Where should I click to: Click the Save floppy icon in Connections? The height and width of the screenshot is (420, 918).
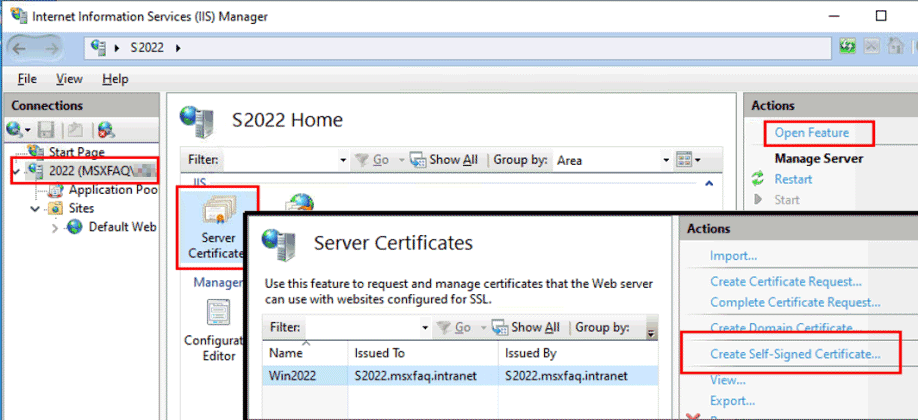coord(46,129)
